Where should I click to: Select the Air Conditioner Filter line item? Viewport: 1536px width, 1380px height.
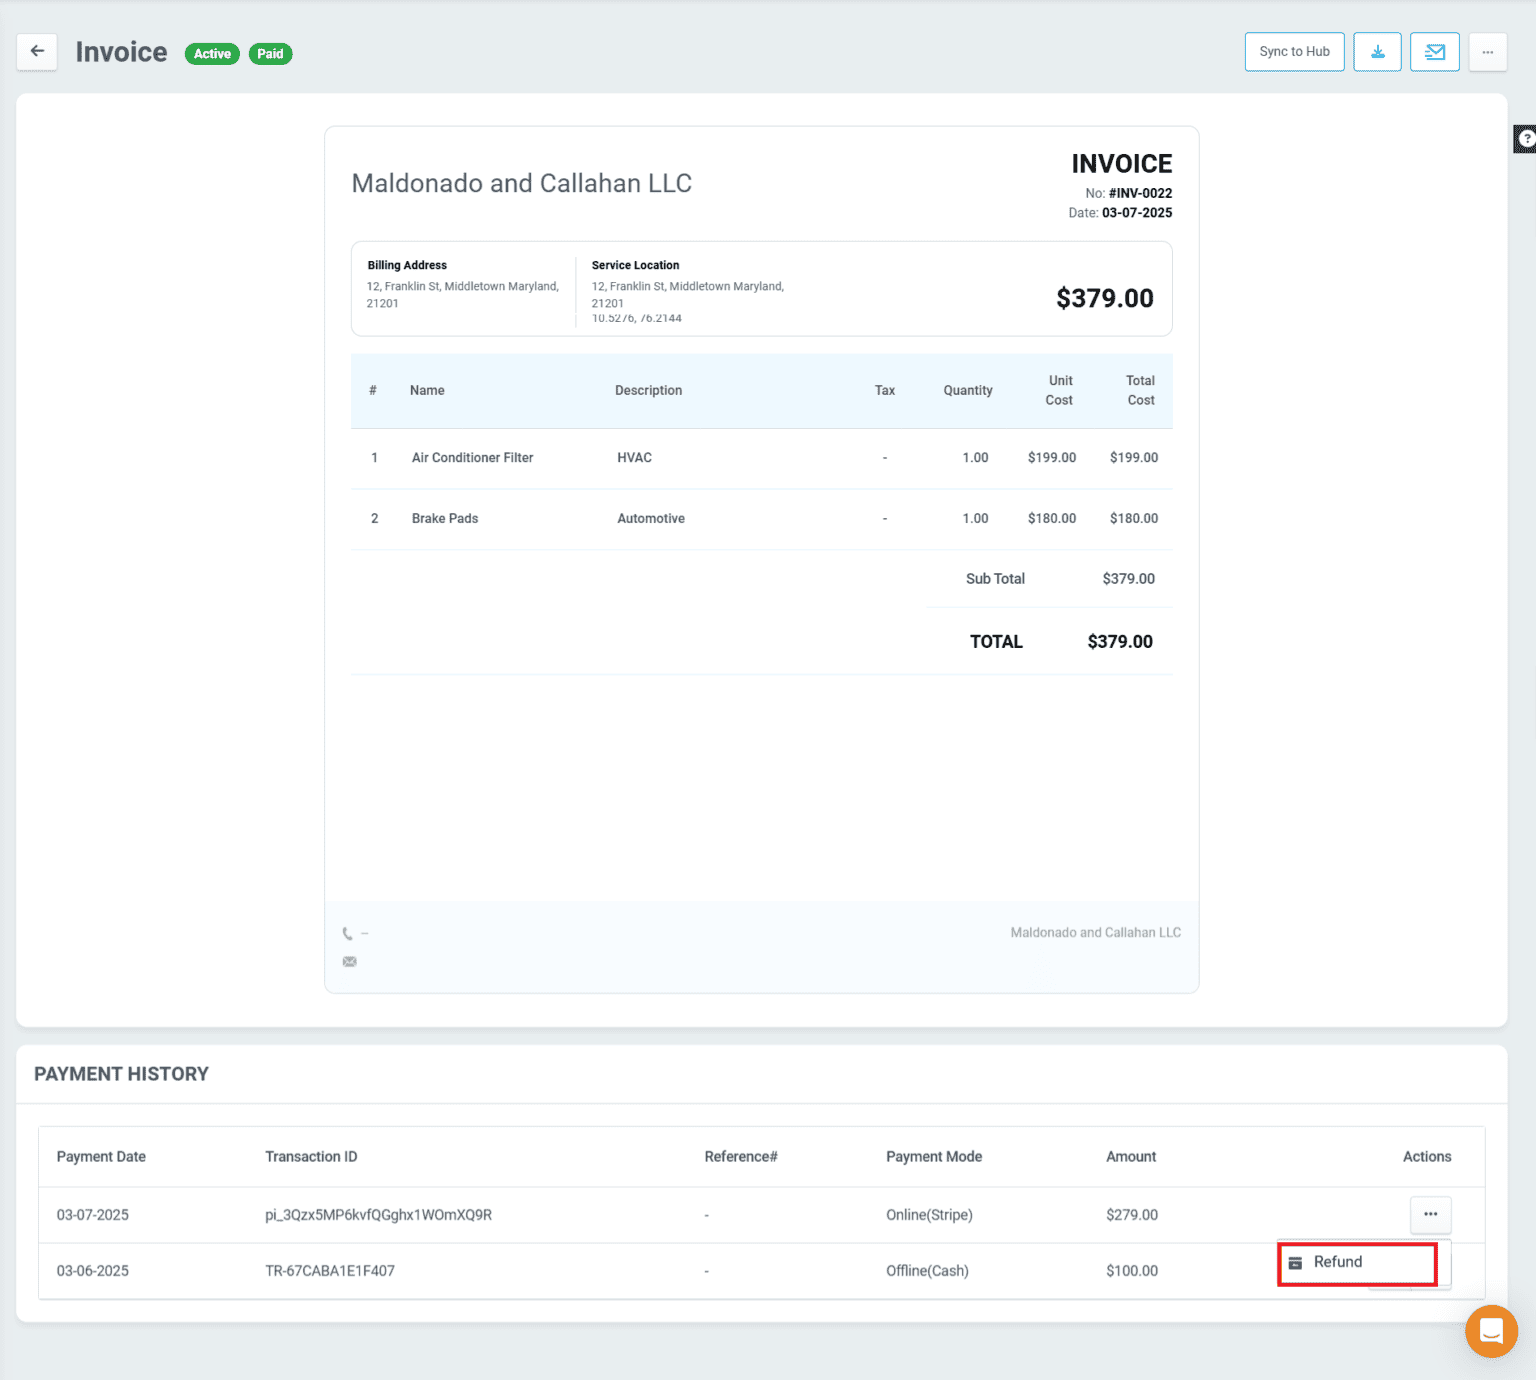(472, 457)
